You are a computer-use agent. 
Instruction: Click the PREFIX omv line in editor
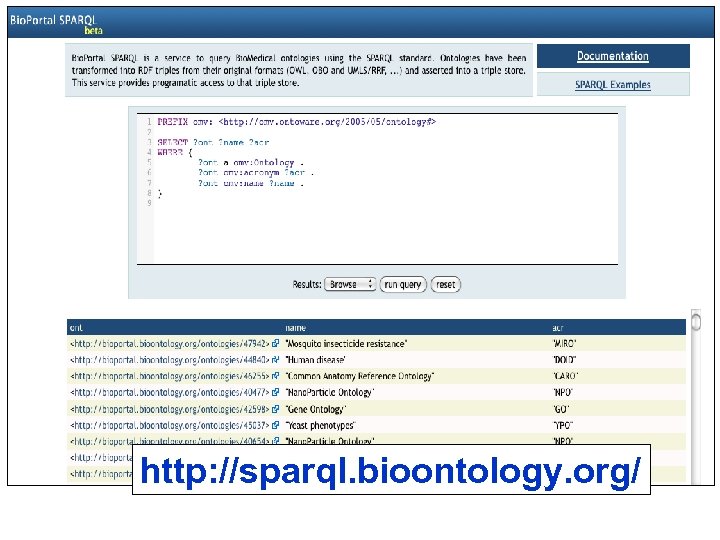coord(297,122)
